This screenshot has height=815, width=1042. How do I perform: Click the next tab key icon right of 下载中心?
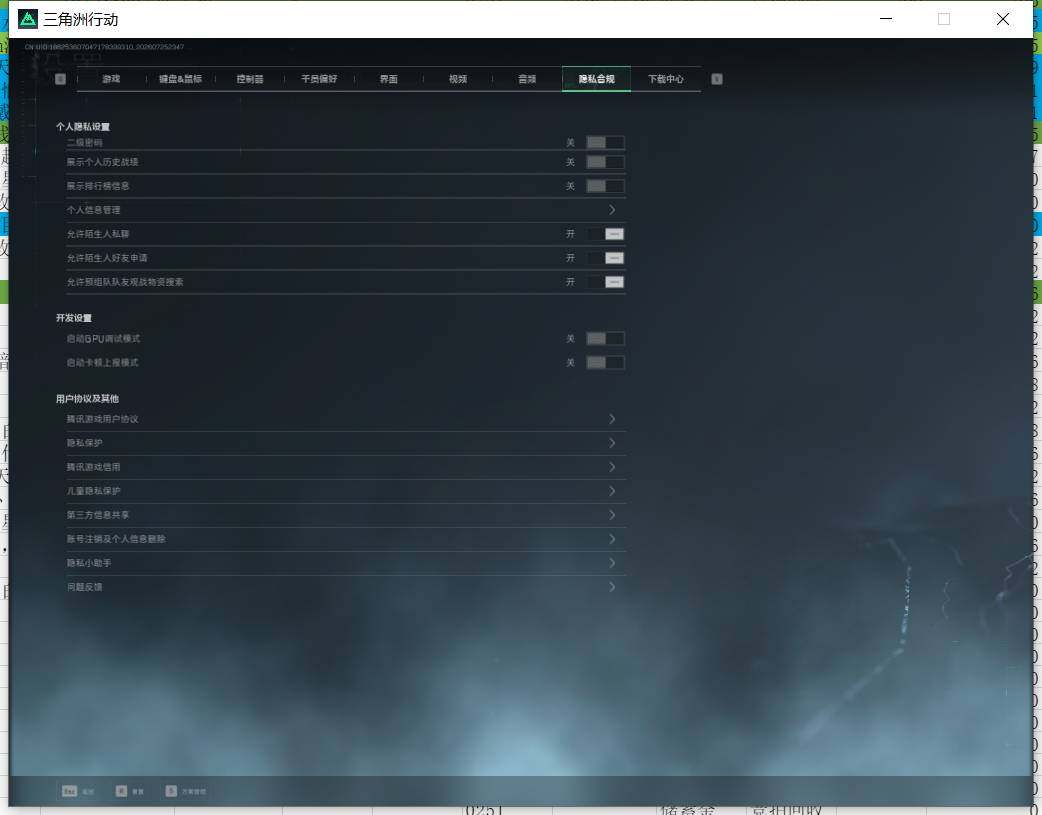tap(716, 79)
